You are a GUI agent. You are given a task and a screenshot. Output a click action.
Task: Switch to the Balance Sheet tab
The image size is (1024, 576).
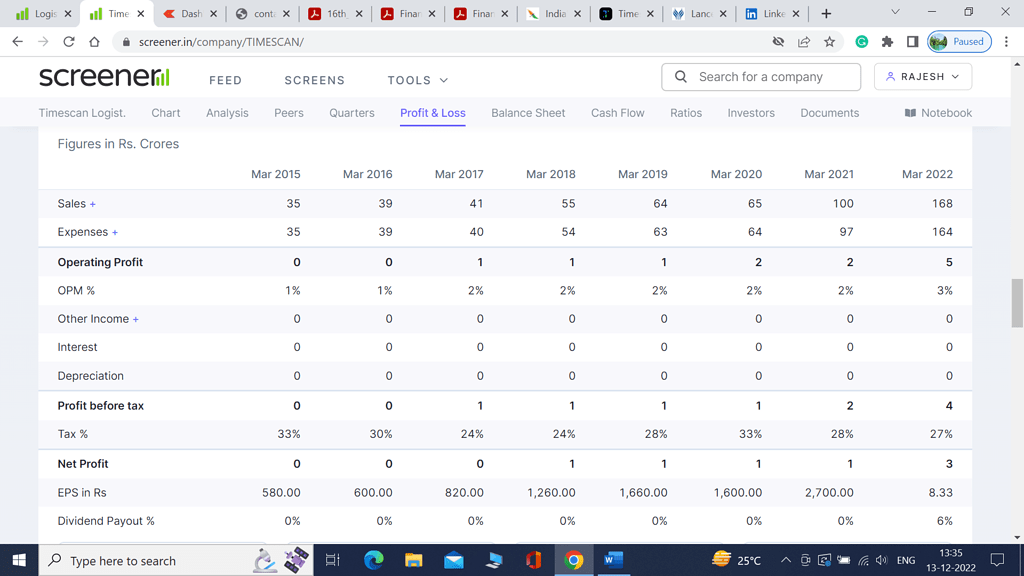click(528, 113)
